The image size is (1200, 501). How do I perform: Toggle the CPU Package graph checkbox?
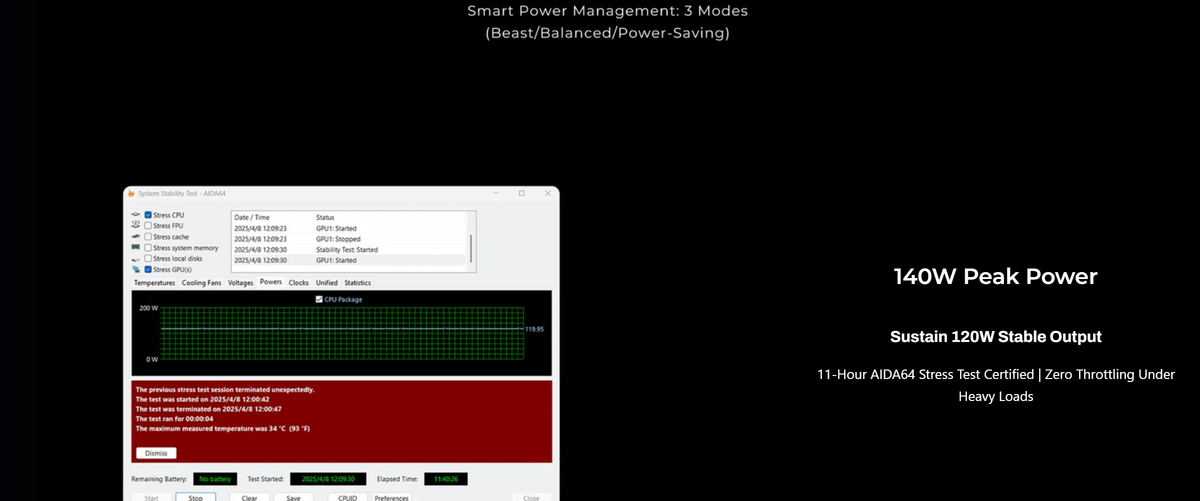(x=319, y=299)
